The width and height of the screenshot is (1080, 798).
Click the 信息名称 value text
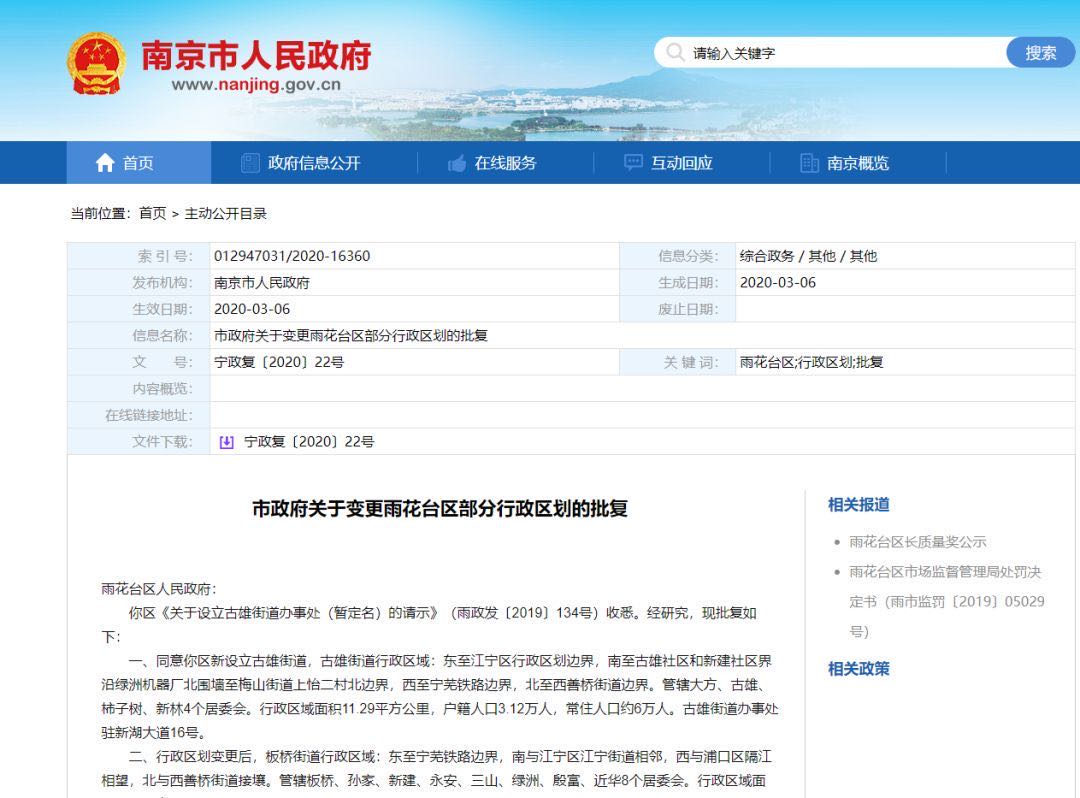pyautogui.click(x=351, y=336)
